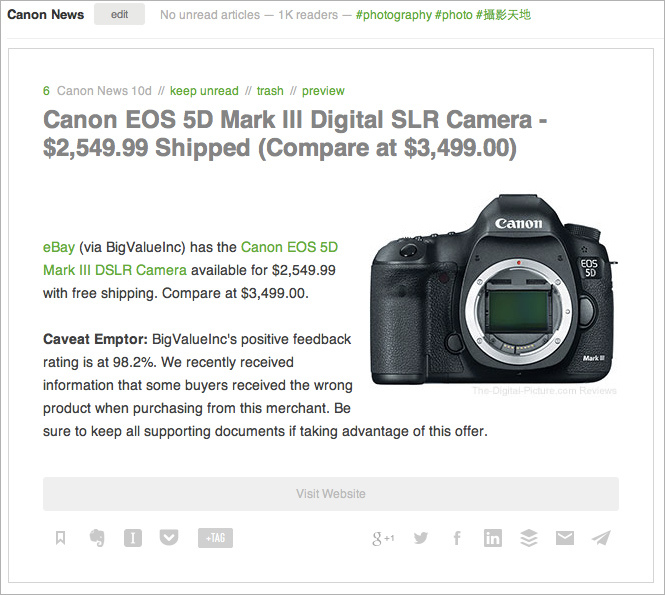This screenshot has width=665, height=595.
Task: Send article to Instapaper icon
Action: 133,538
